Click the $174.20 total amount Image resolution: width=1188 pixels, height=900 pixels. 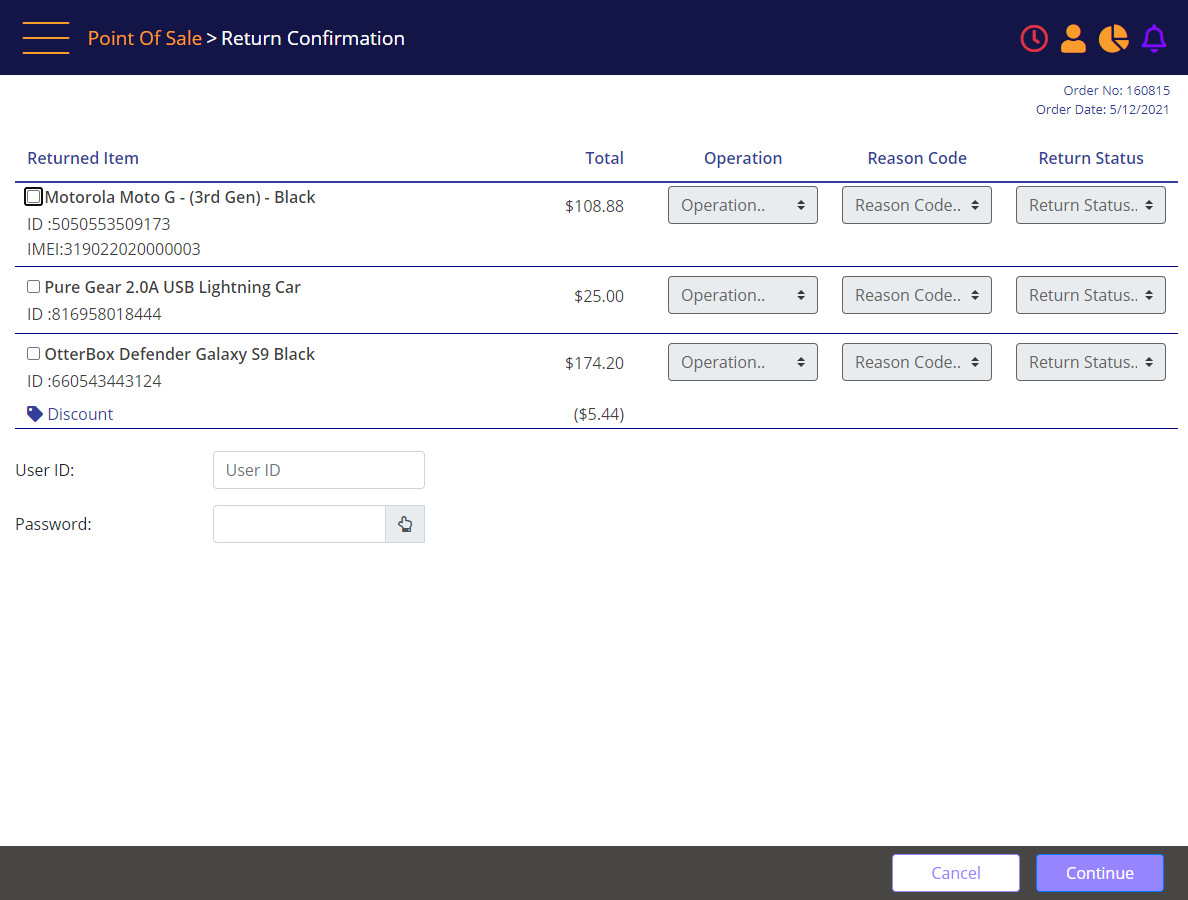pyautogui.click(x=594, y=363)
